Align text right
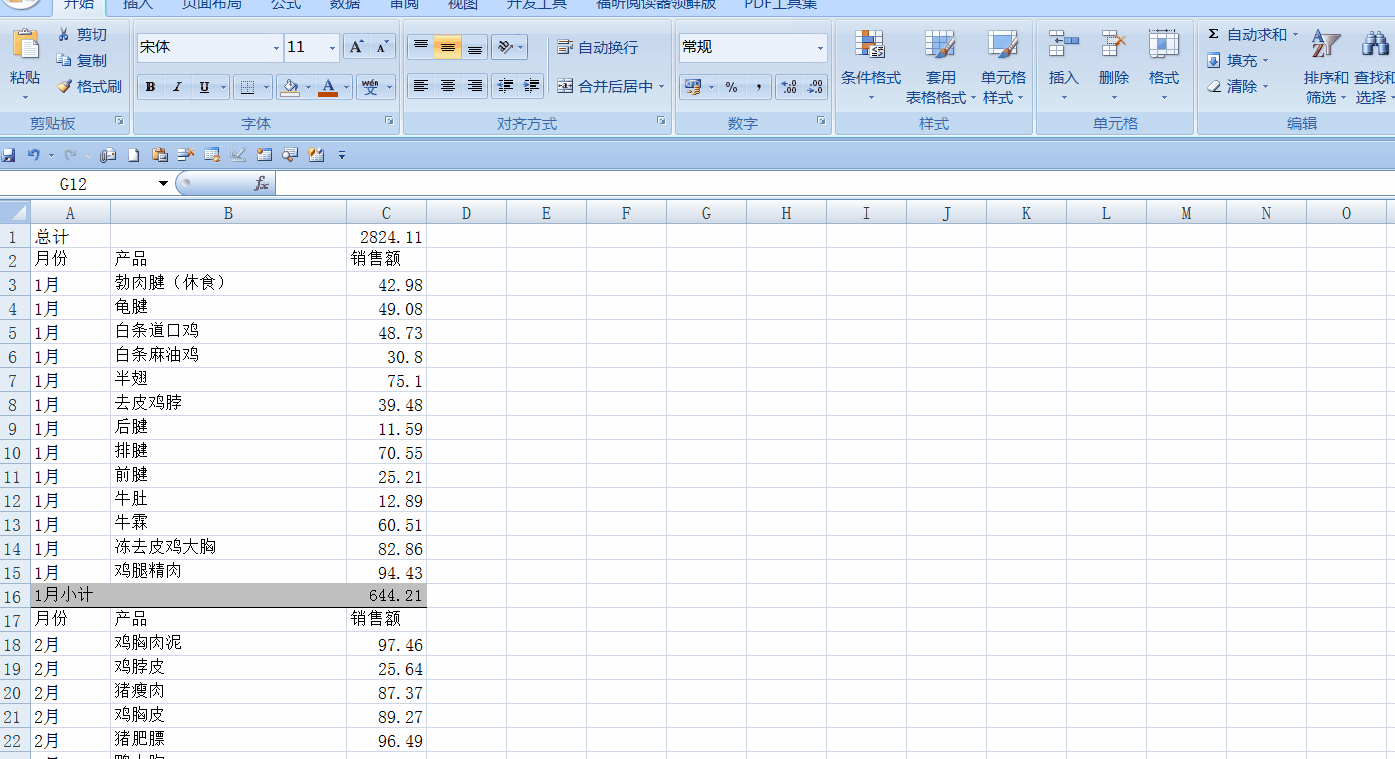The width and height of the screenshot is (1395, 759). (x=475, y=87)
